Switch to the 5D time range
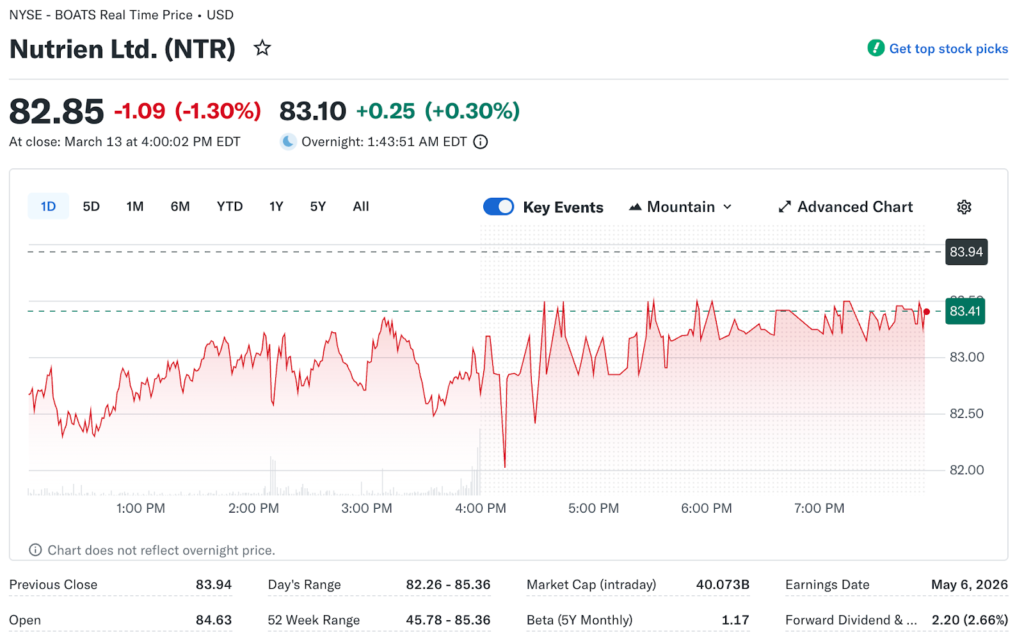 point(91,207)
